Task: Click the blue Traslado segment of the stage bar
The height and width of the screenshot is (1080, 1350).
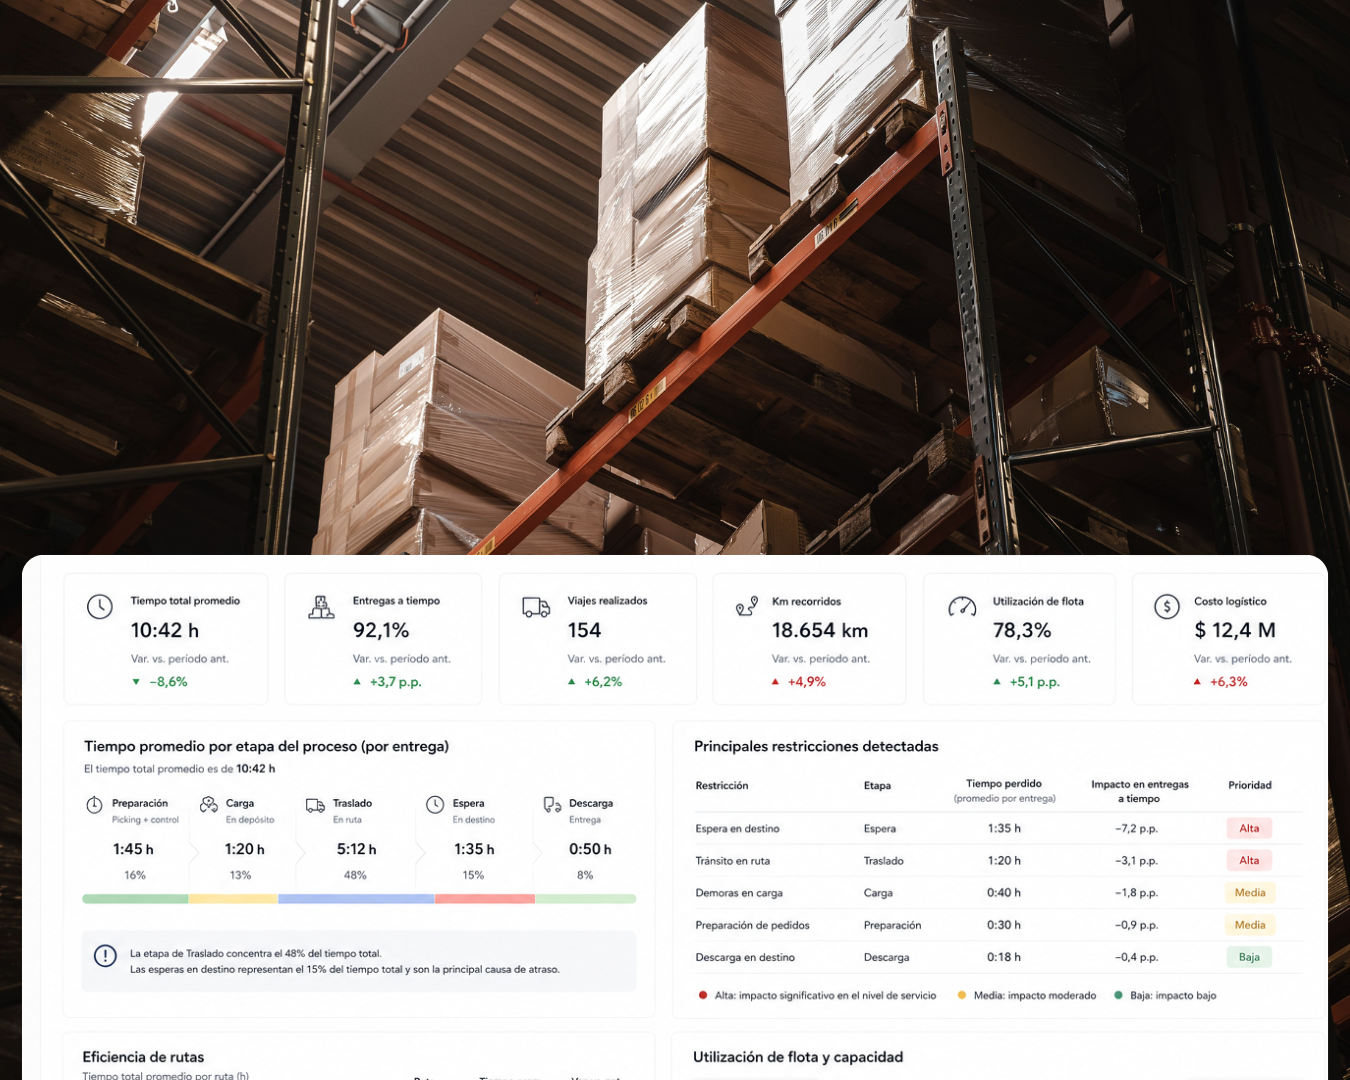Action: point(356,899)
